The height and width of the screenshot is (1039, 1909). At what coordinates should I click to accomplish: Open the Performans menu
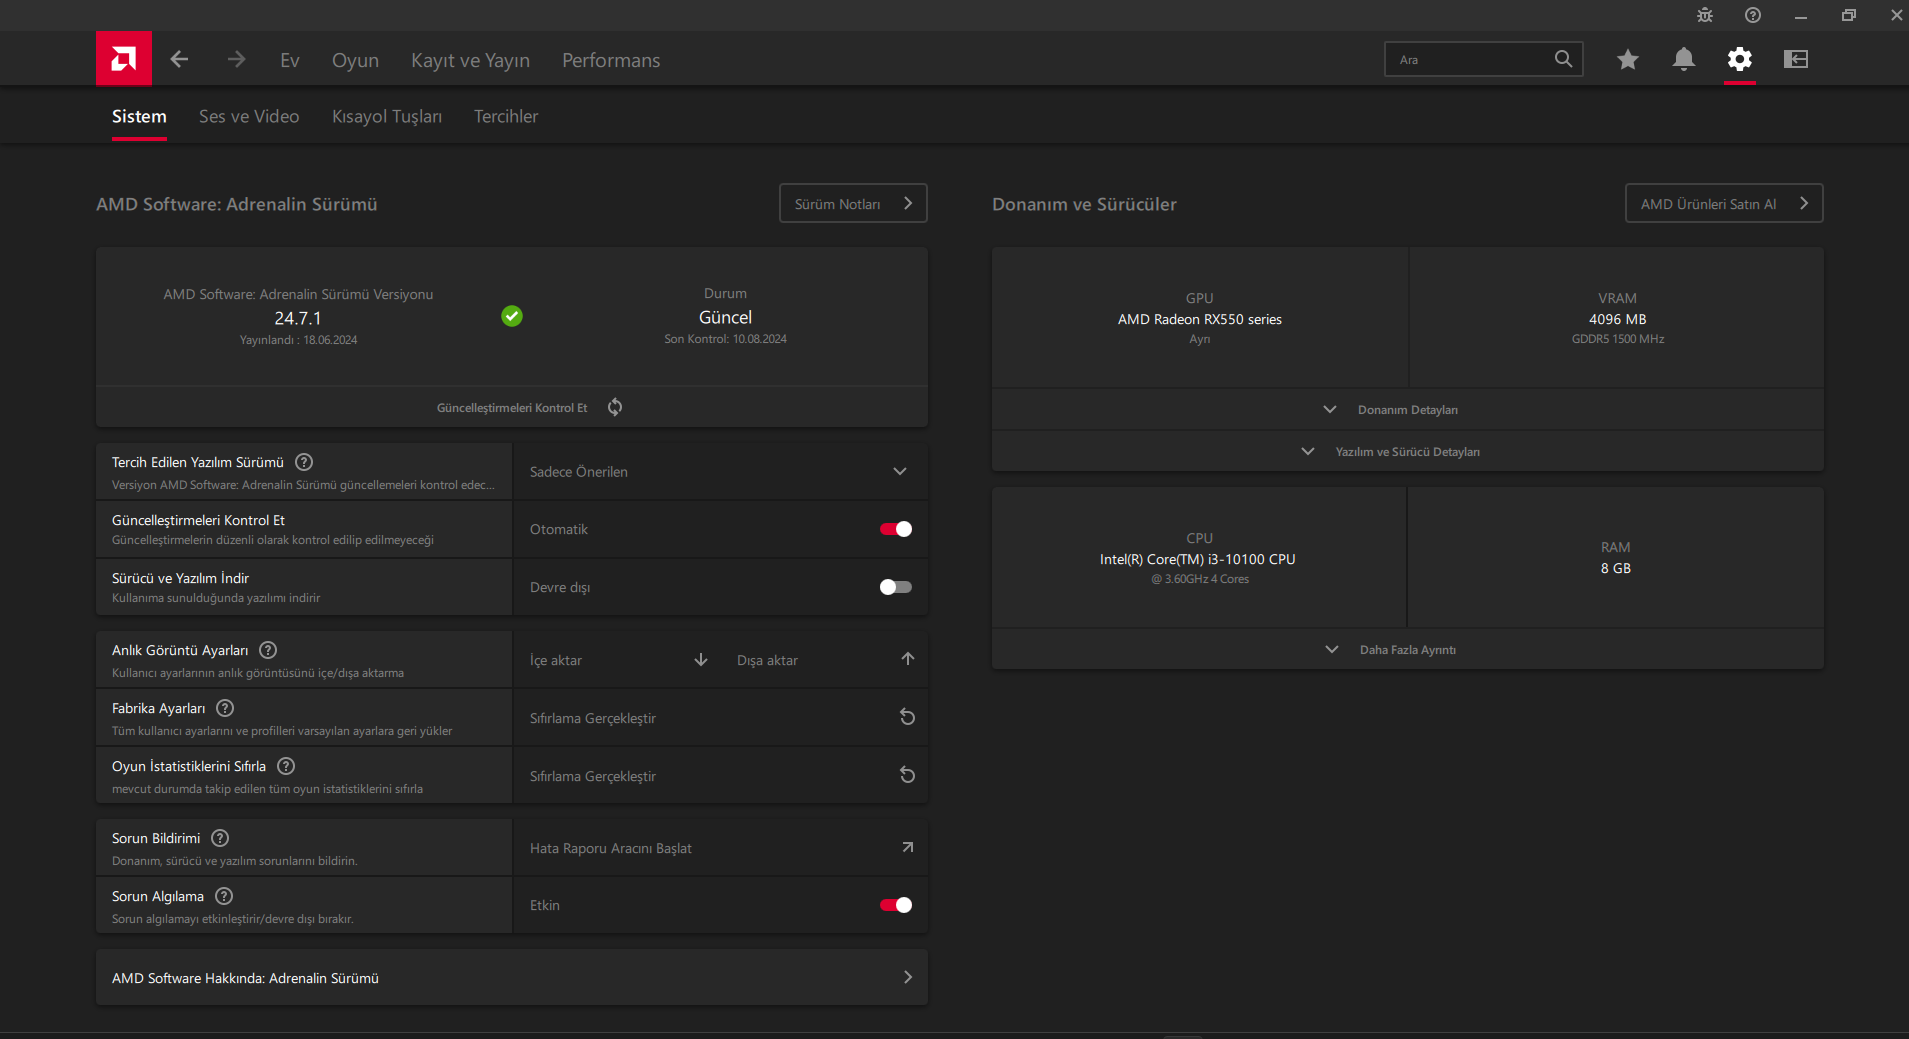coord(611,61)
